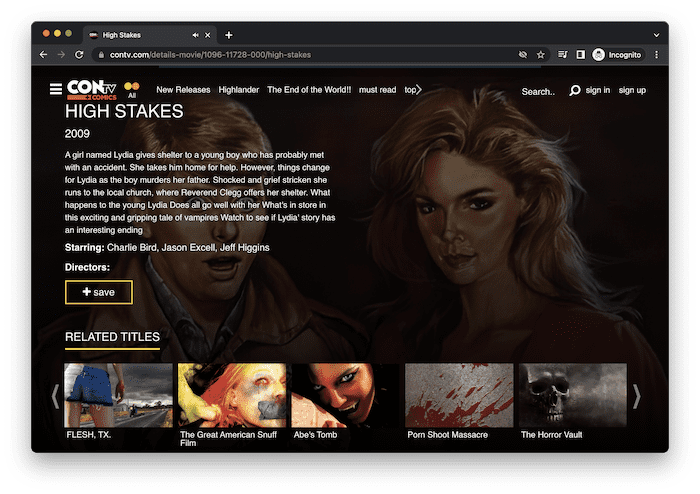This screenshot has width=700, height=494.
Task: Click the movie synopsis paragraph
Action: point(200,192)
